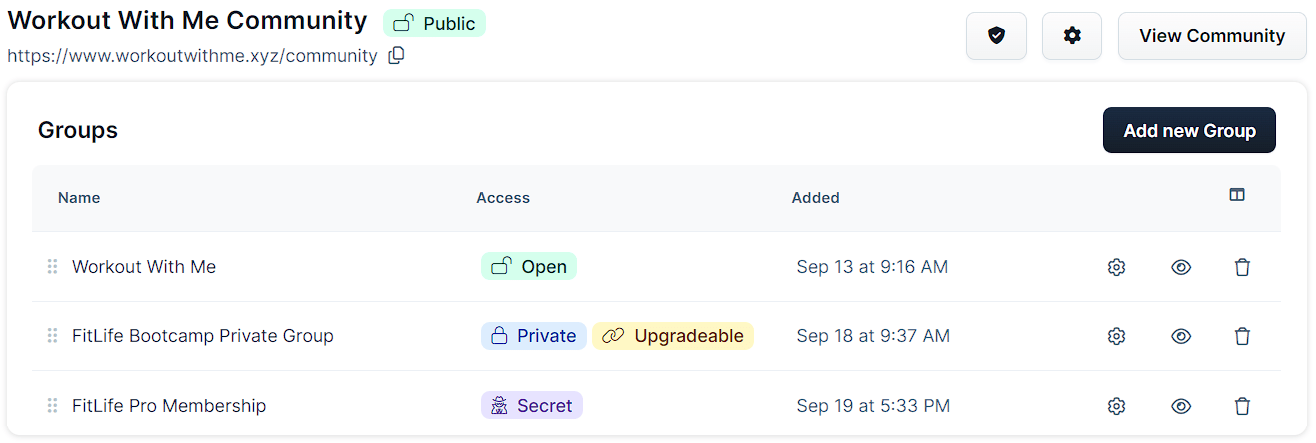
Task: Delete FitLife Bootcamp Private Group
Action: tap(1242, 336)
